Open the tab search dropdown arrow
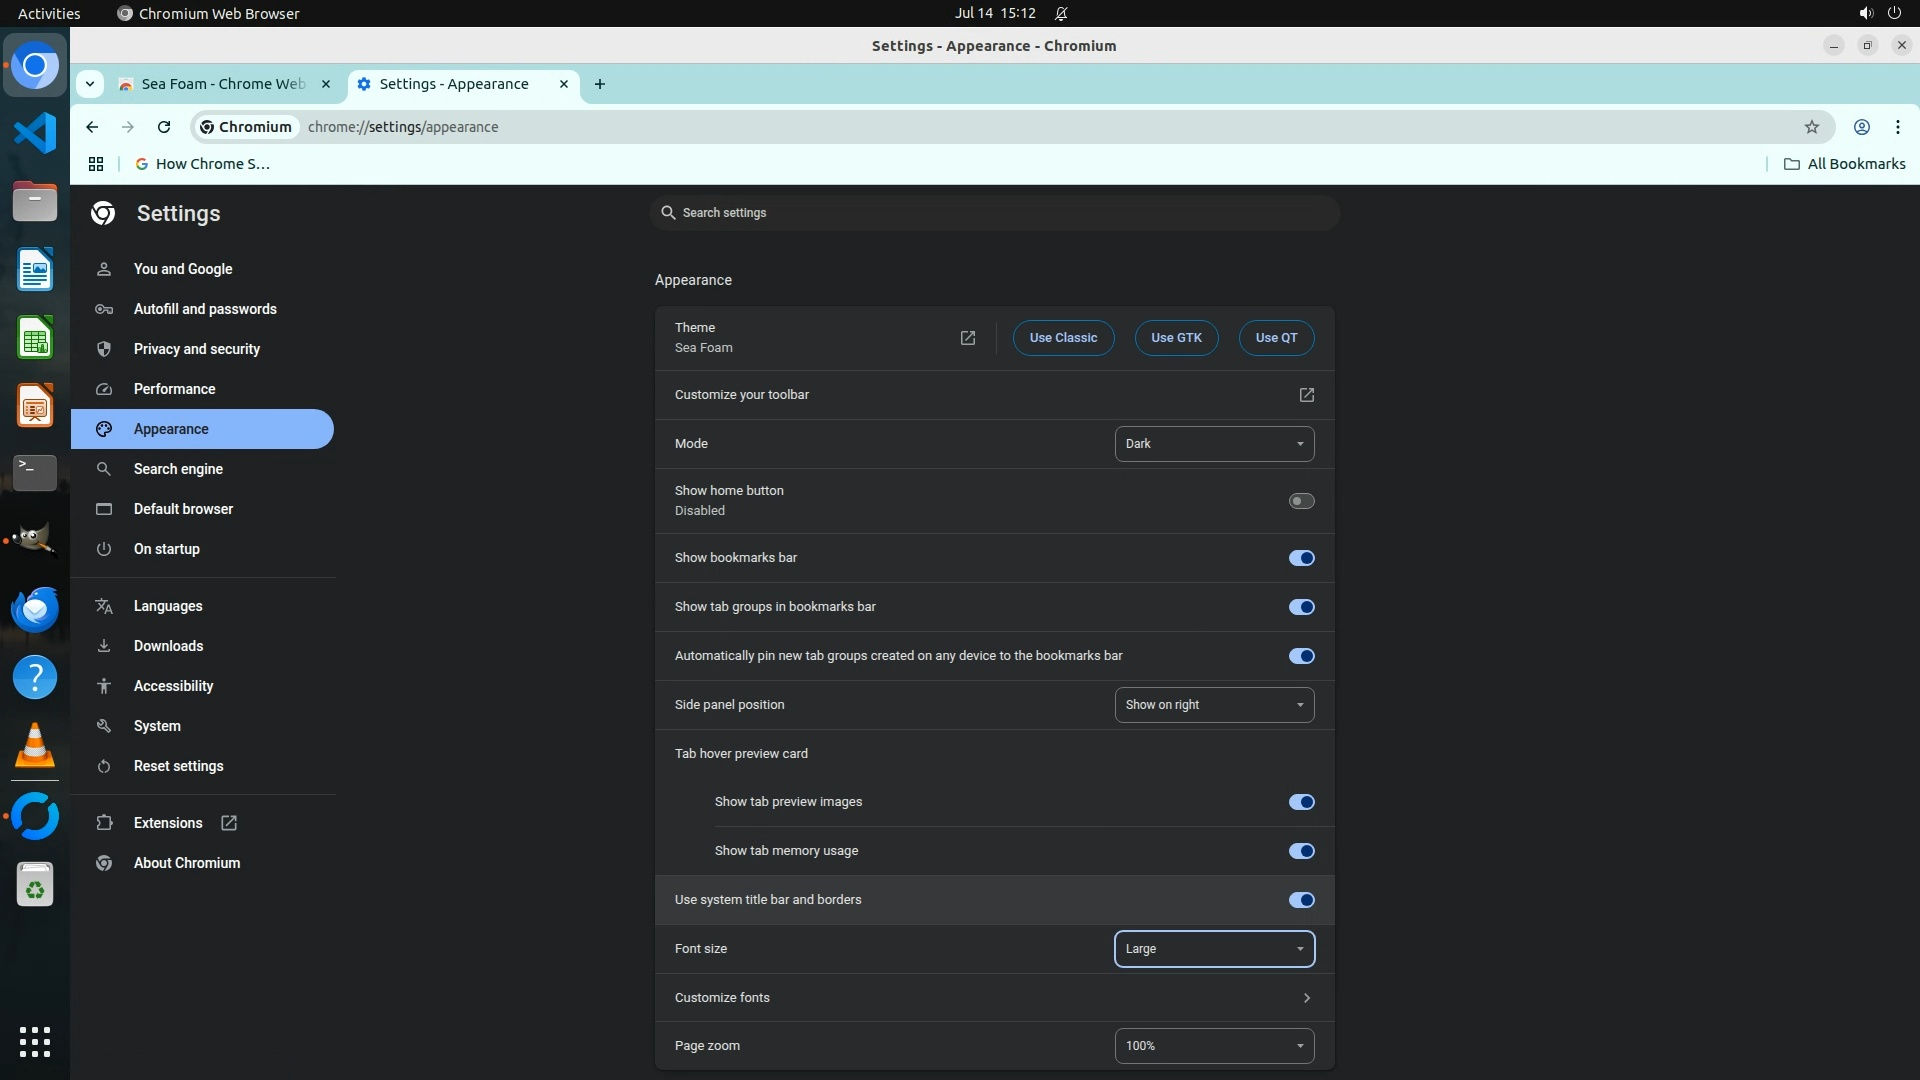This screenshot has height=1080, width=1920. point(90,84)
